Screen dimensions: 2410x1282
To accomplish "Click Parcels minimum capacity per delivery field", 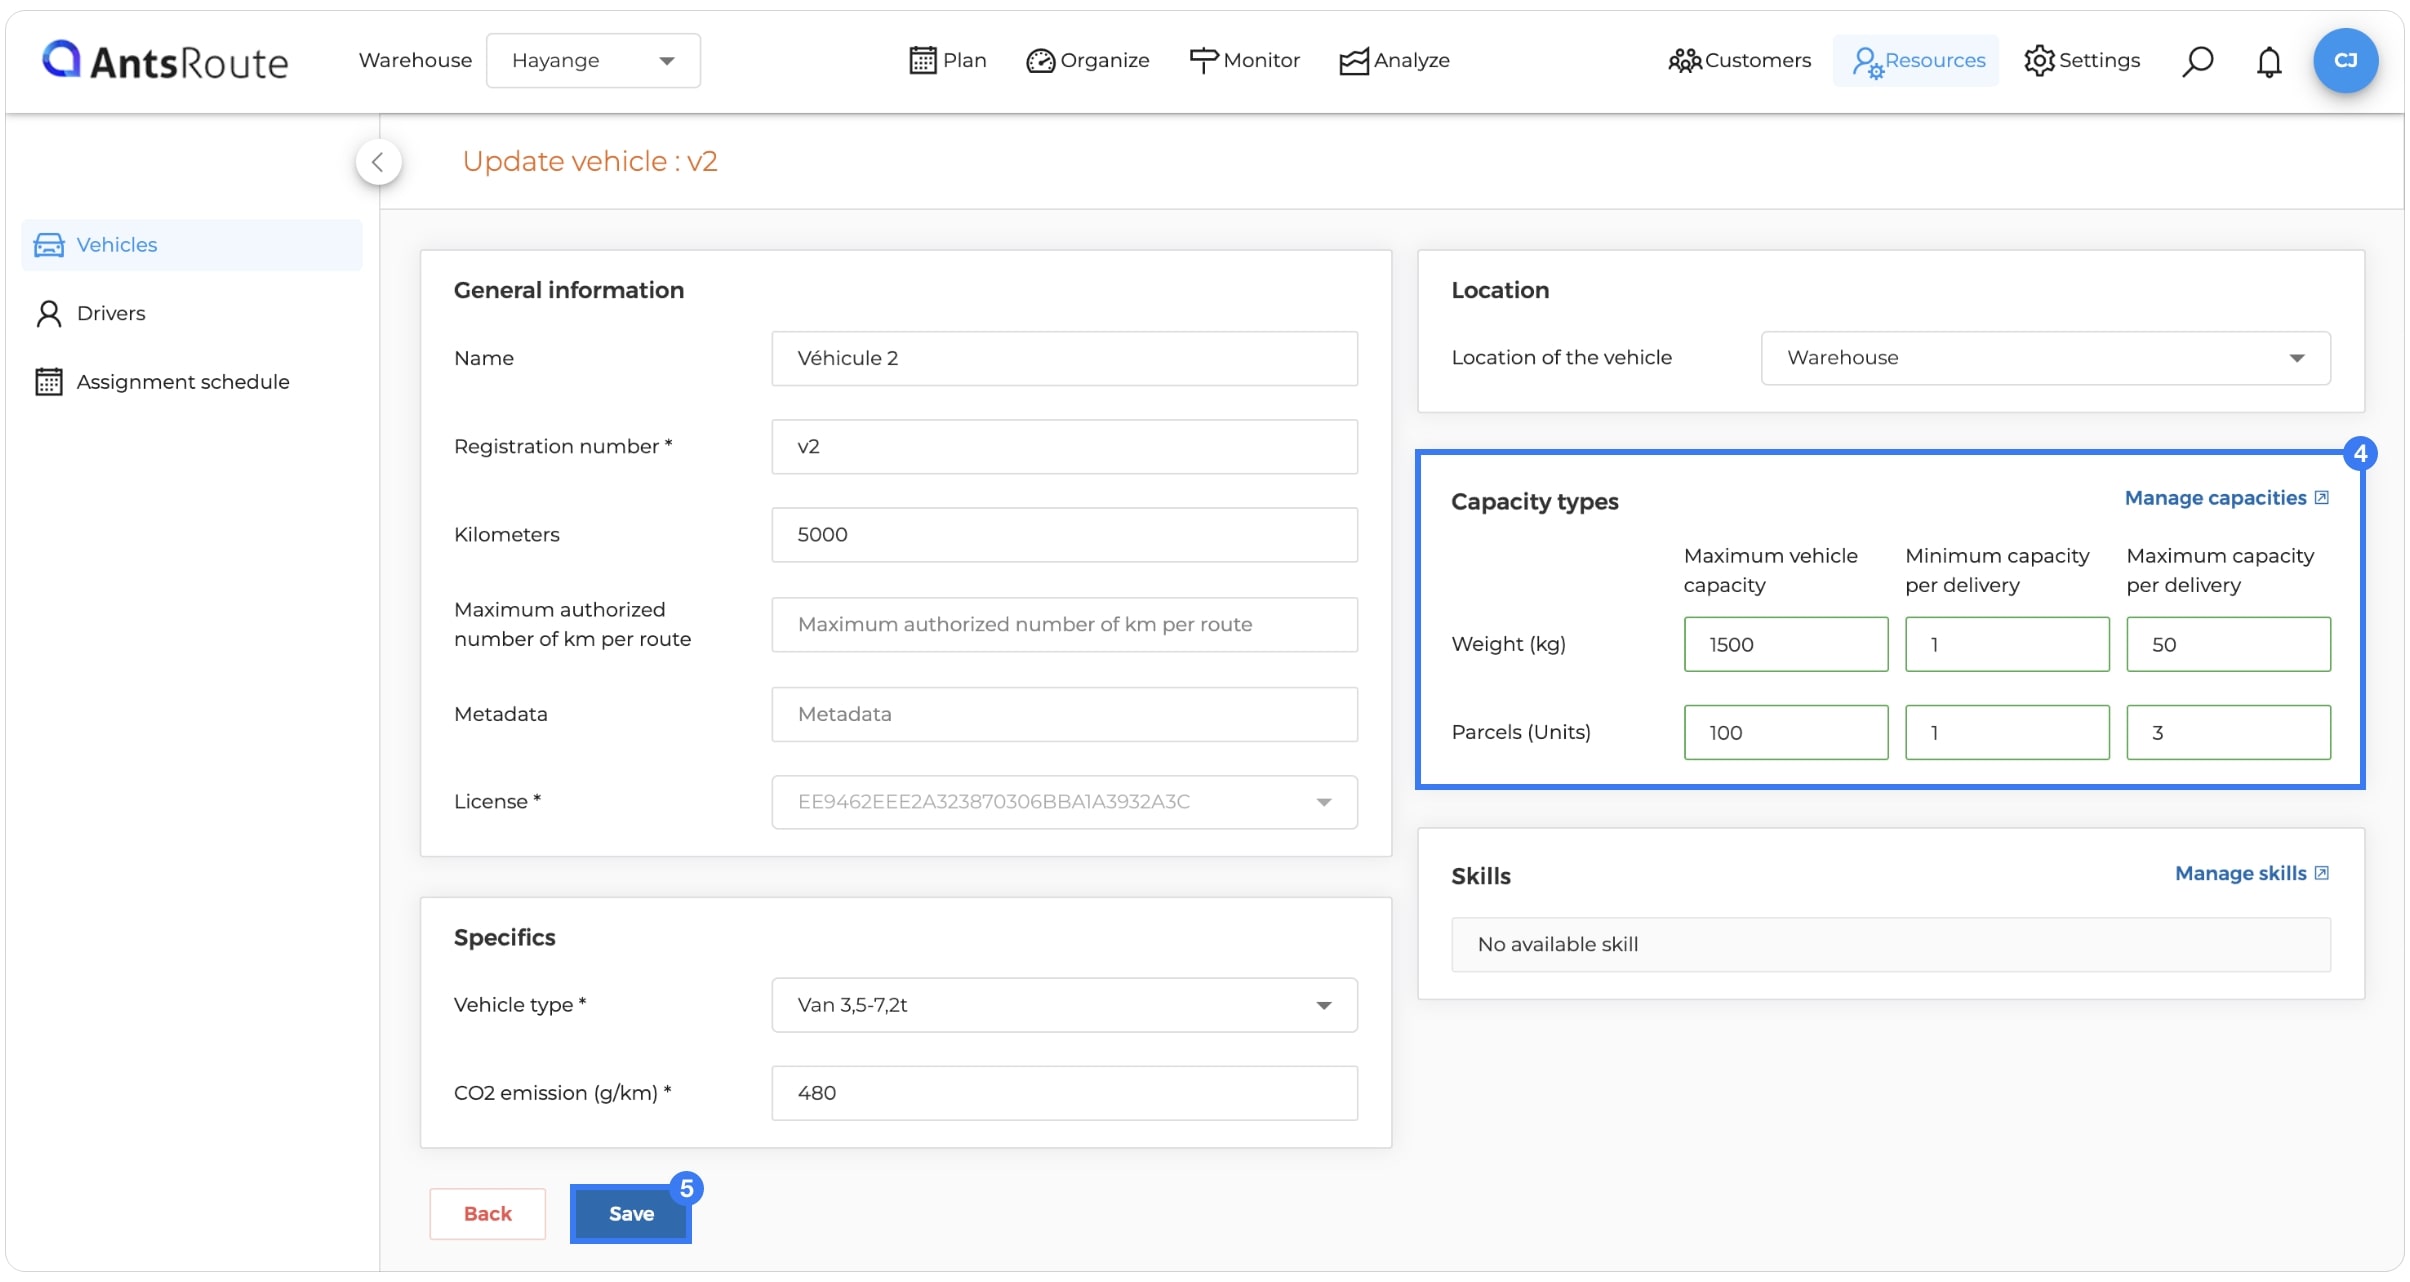I will [2007, 732].
